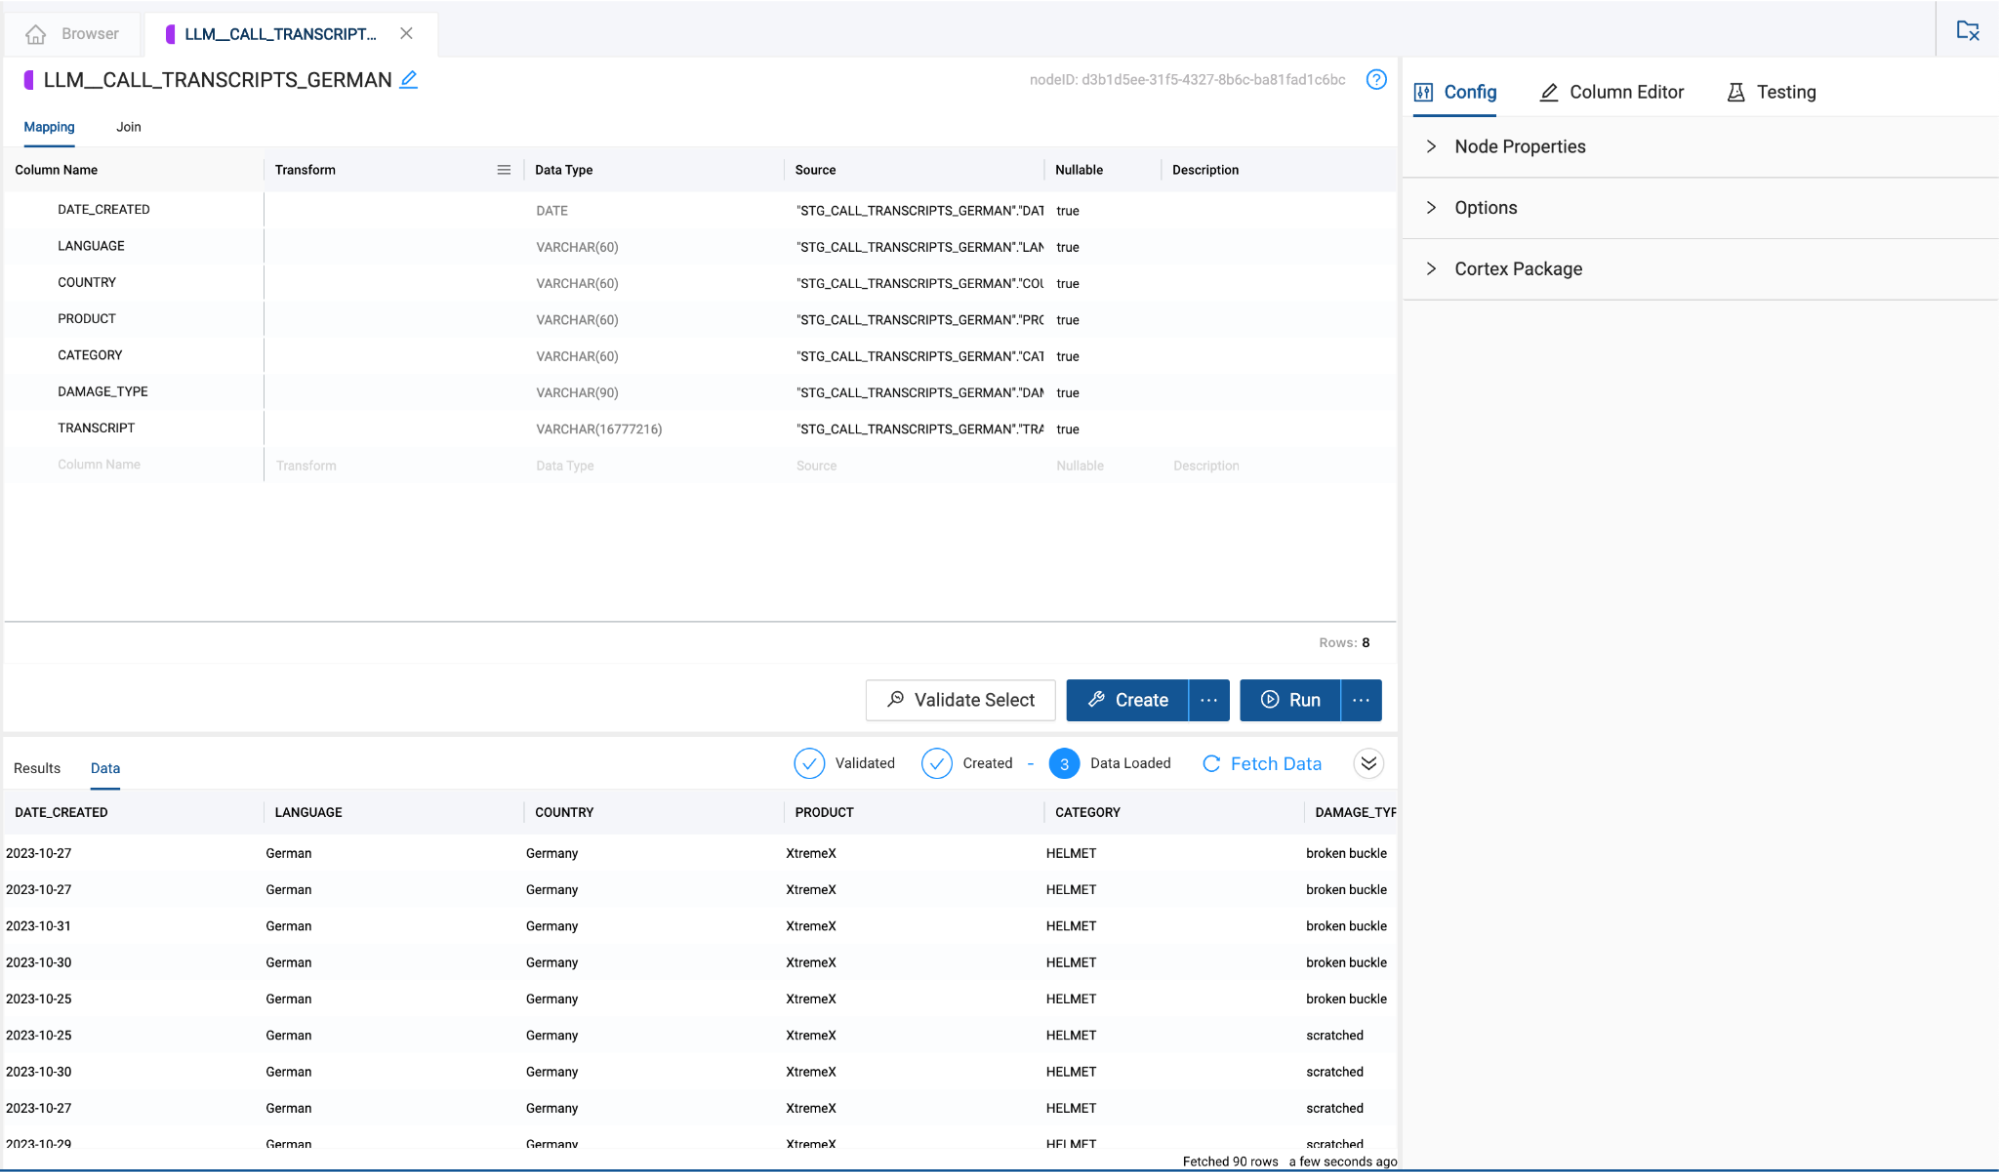Expand the Options section
The height and width of the screenshot is (1173, 1999).
pos(1700,208)
